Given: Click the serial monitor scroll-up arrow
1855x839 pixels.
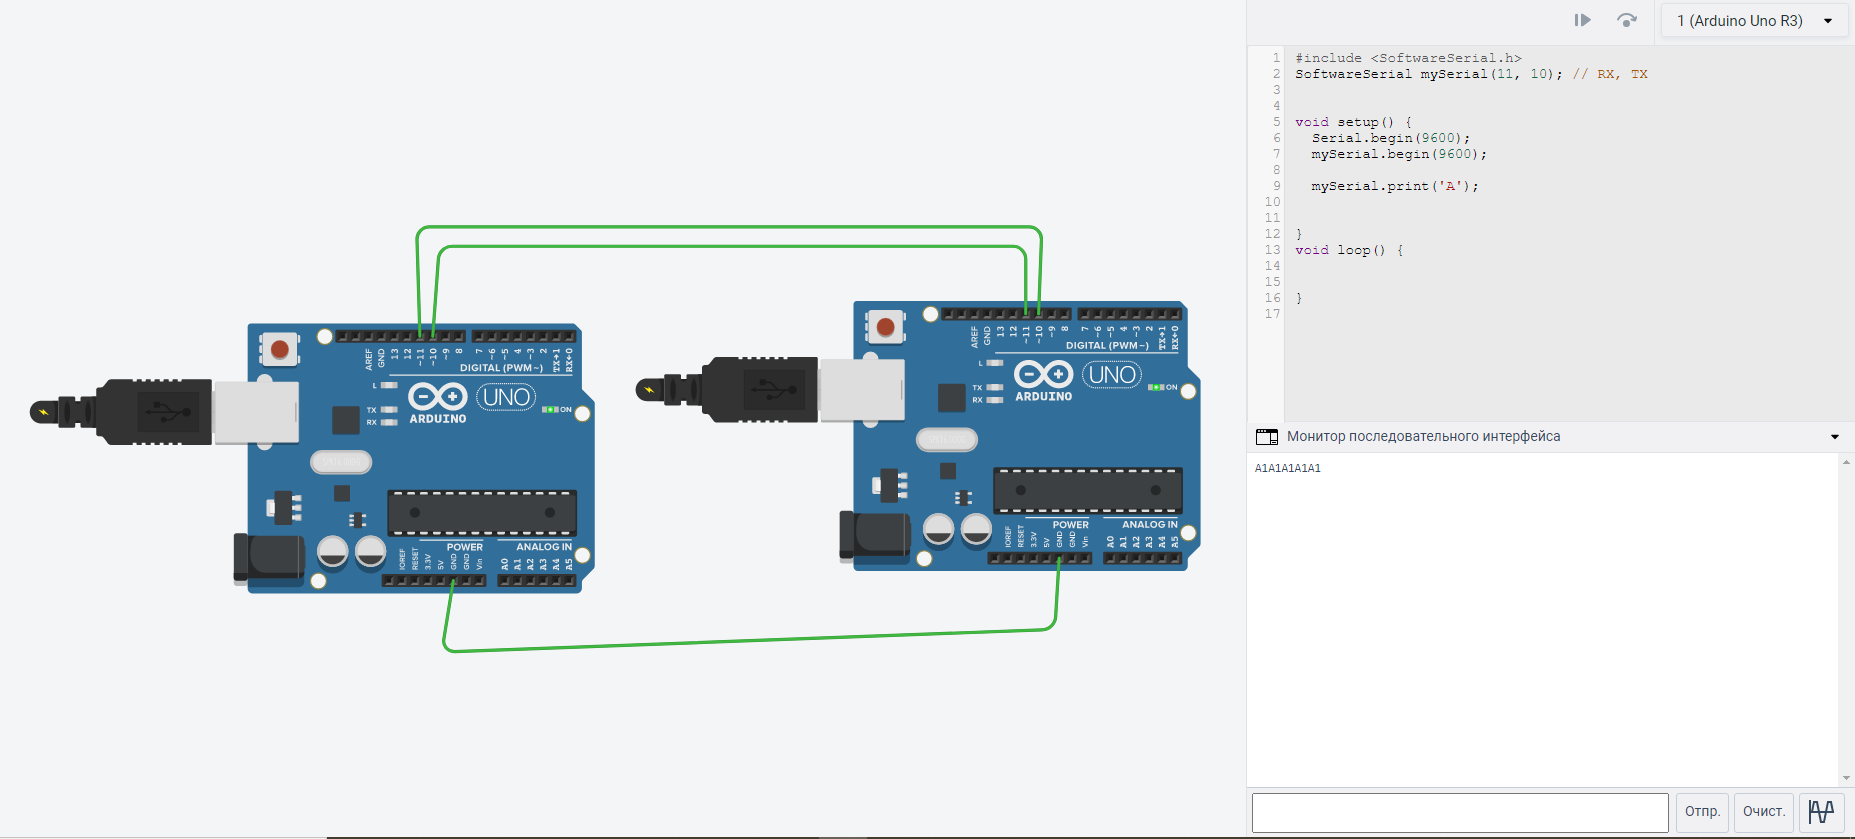Looking at the screenshot, I should pyautogui.click(x=1846, y=462).
